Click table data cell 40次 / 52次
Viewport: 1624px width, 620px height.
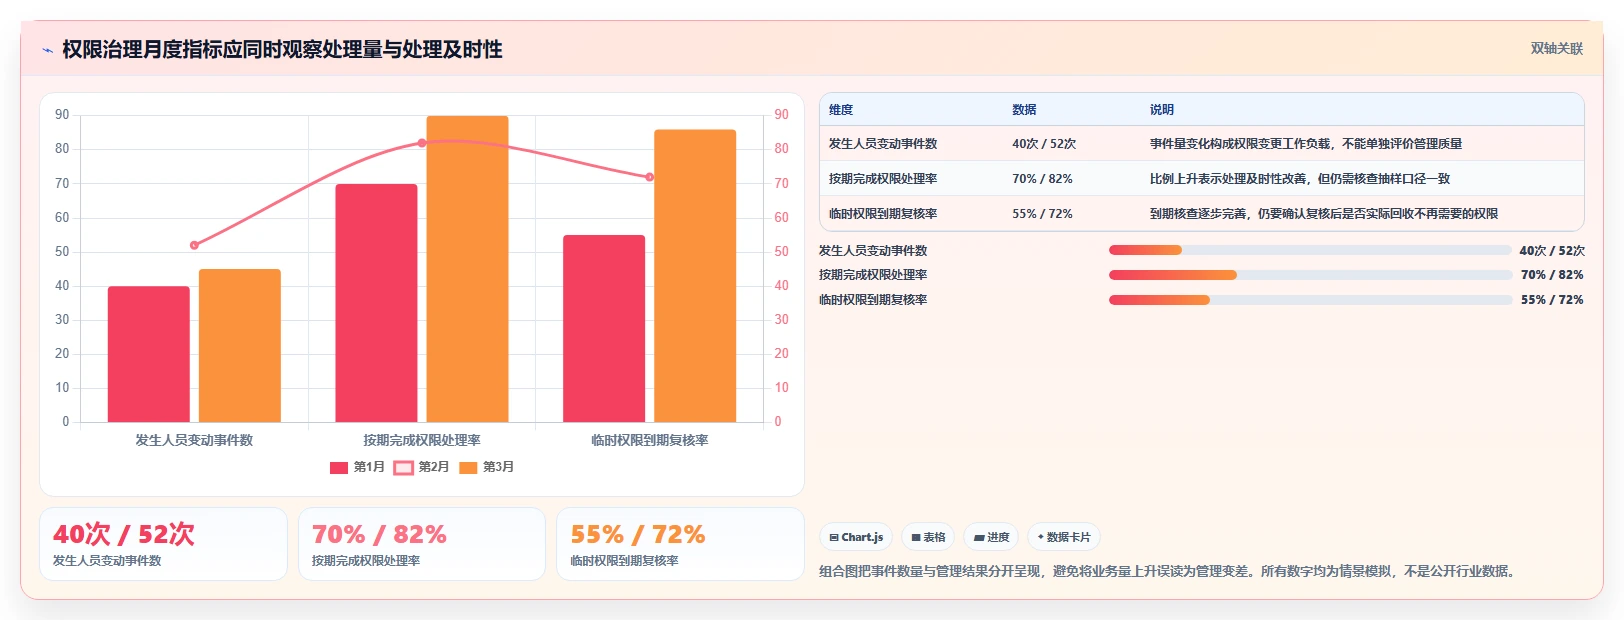tap(1044, 144)
